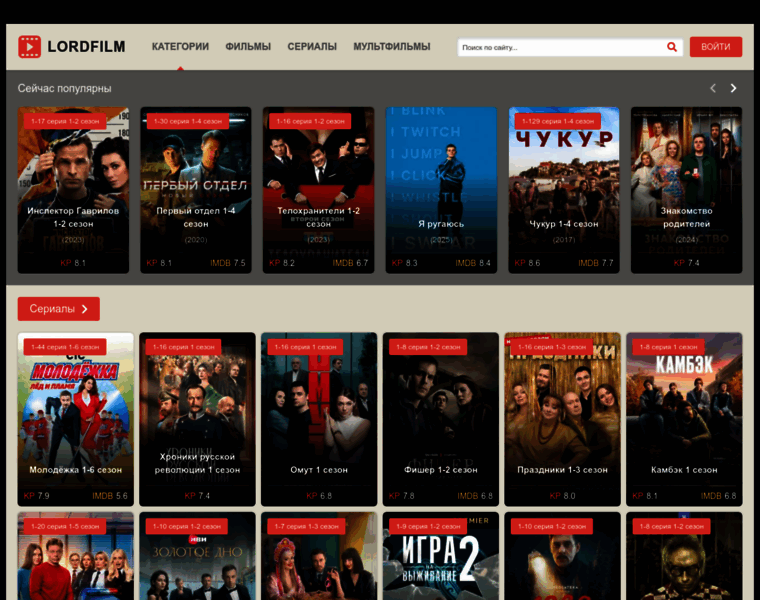Image resolution: width=760 pixels, height=600 pixels.
Task: Open Праздники 1-3 сезон card
Action: click(562, 419)
